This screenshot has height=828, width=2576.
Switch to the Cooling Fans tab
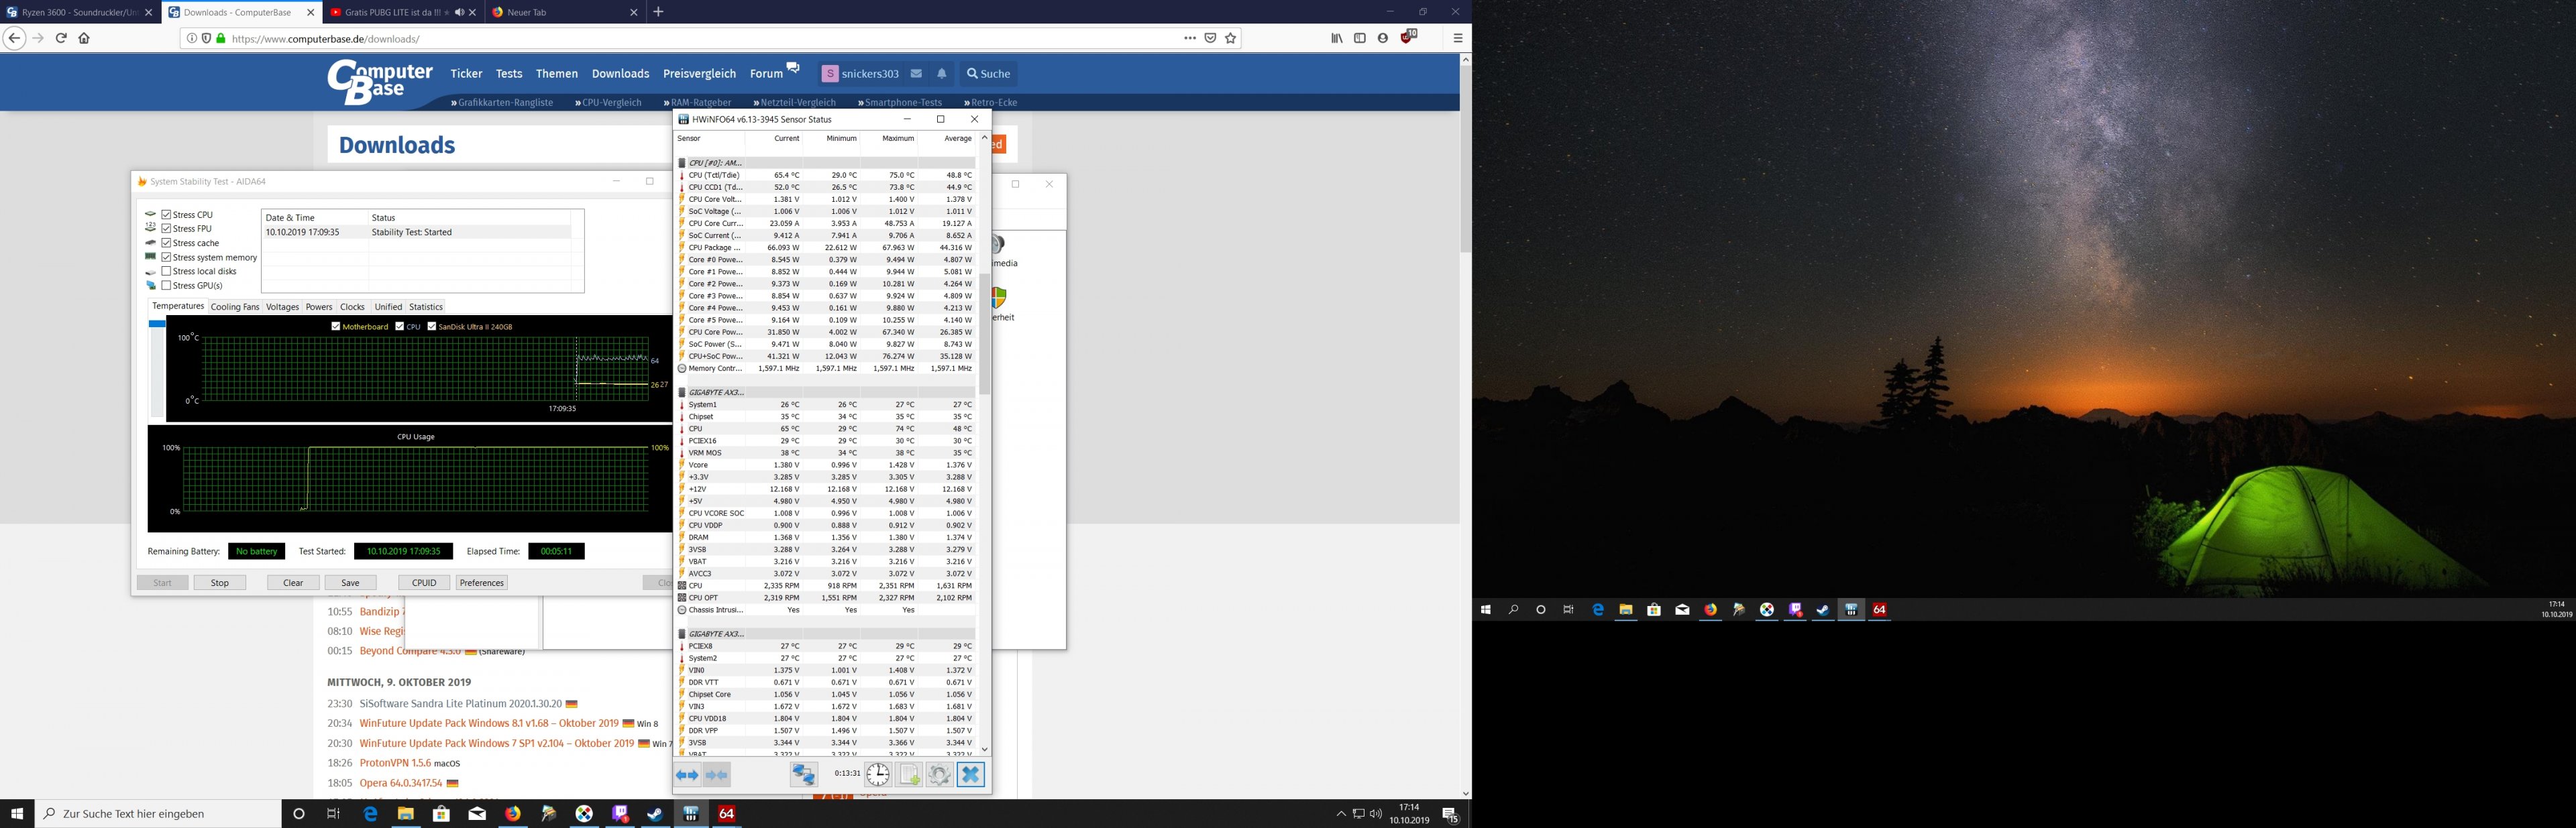tap(235, 307)
